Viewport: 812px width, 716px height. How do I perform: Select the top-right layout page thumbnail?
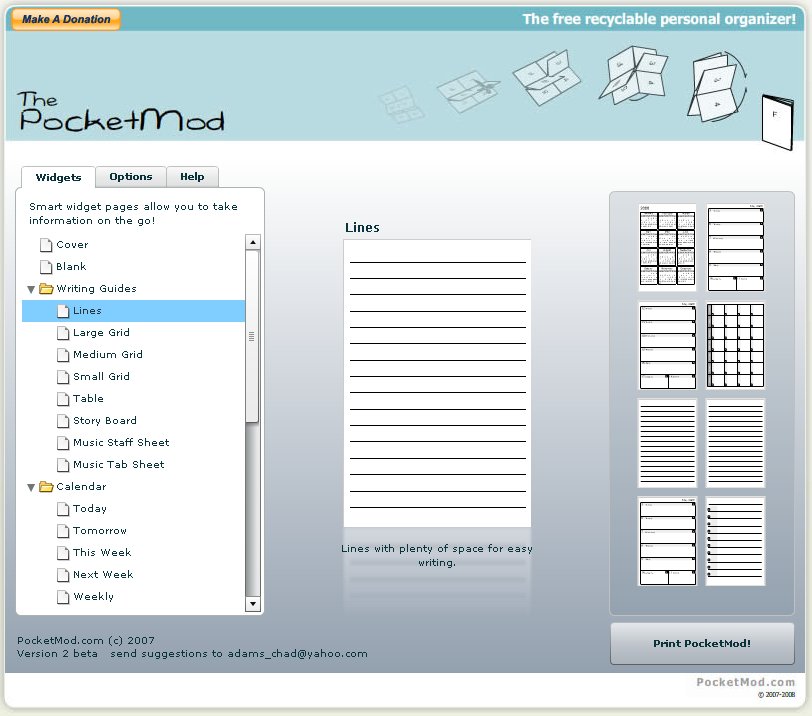735,246
